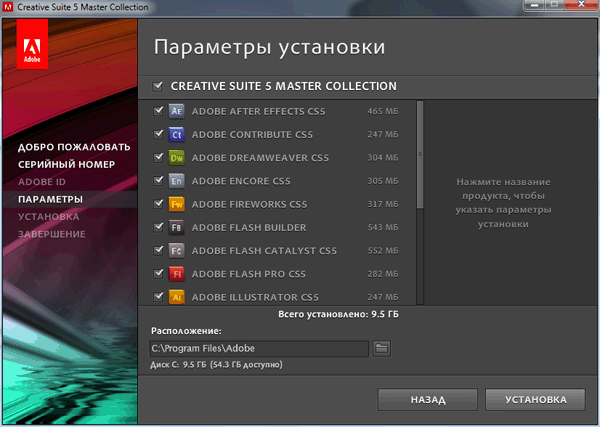The width and height of the screenshot is (600, 427).
Task: Select ЗАВЕРШЕНИЕ step in sidebar
Action: (52, 234)
